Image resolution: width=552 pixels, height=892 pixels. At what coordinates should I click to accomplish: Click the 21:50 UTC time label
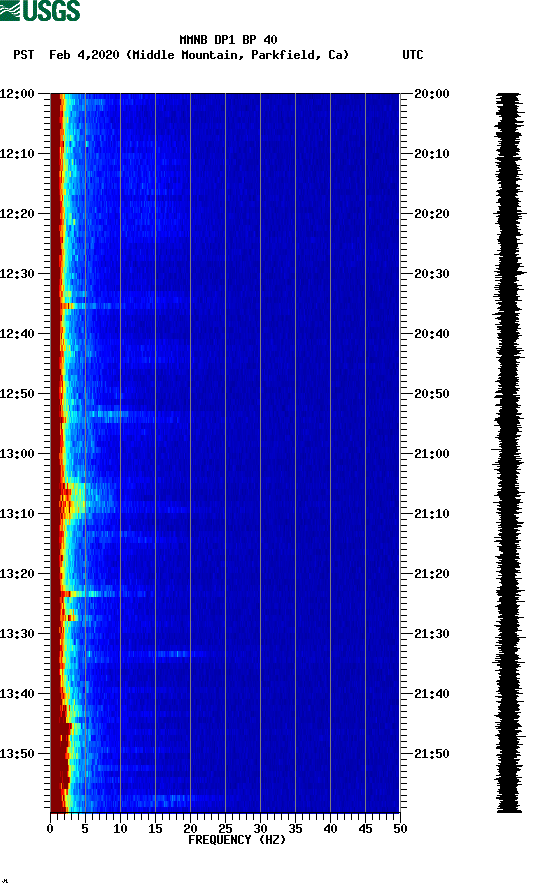pyautogui.click(x=431, y=754)
